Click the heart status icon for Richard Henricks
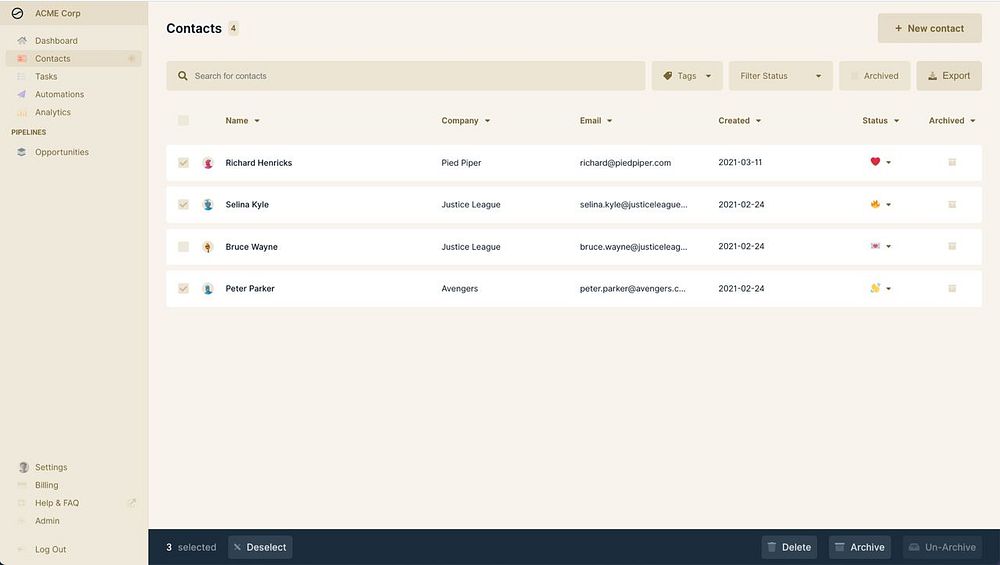This screenshot has width=1000, height=565. click(875, 162)
